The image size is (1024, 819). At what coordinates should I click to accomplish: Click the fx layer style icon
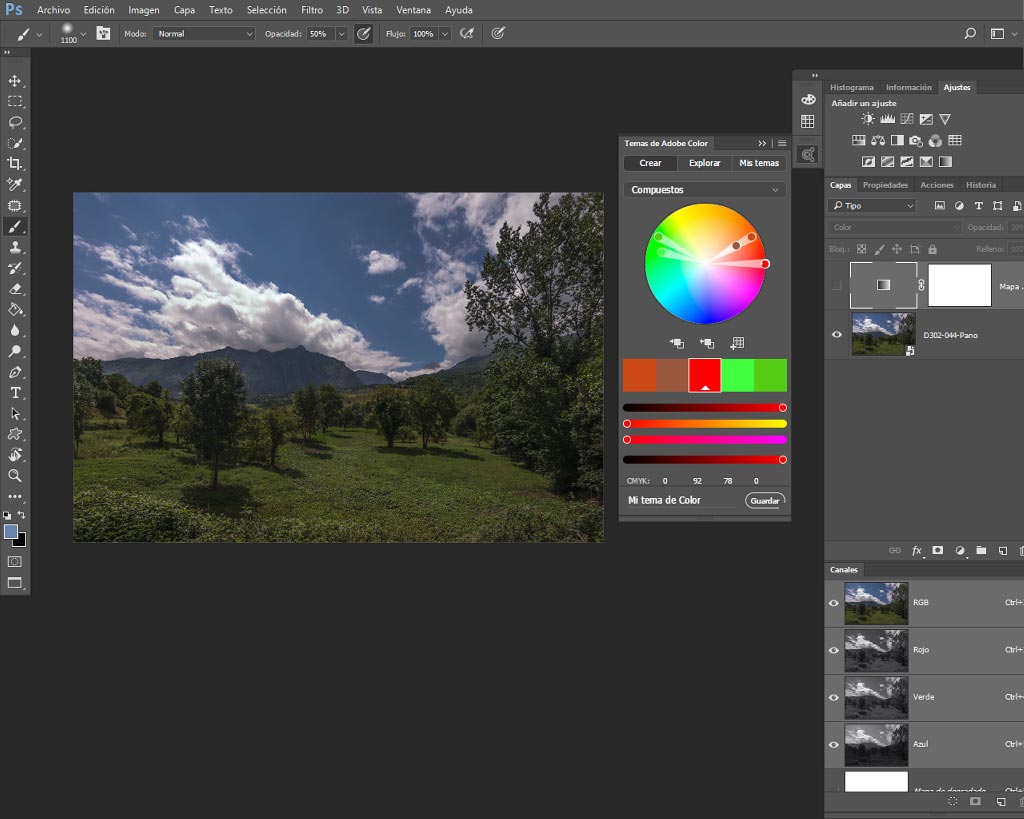click(917, 551)
